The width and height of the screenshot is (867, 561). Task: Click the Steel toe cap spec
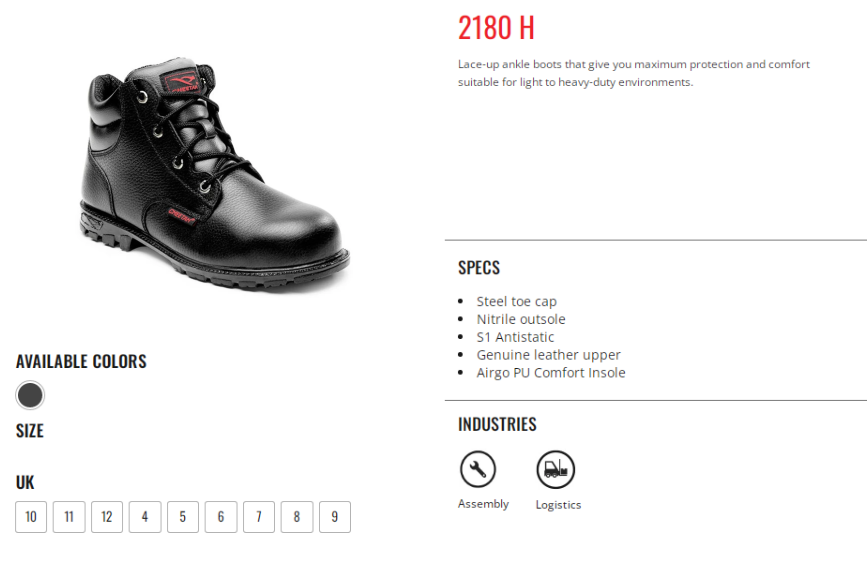click(516, 301)
